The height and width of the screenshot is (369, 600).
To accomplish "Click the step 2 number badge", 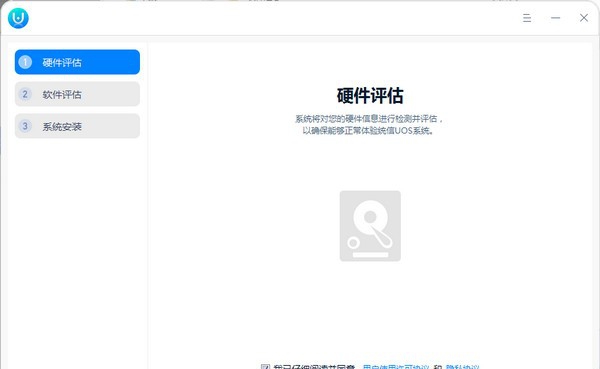I will coord(25,94).
